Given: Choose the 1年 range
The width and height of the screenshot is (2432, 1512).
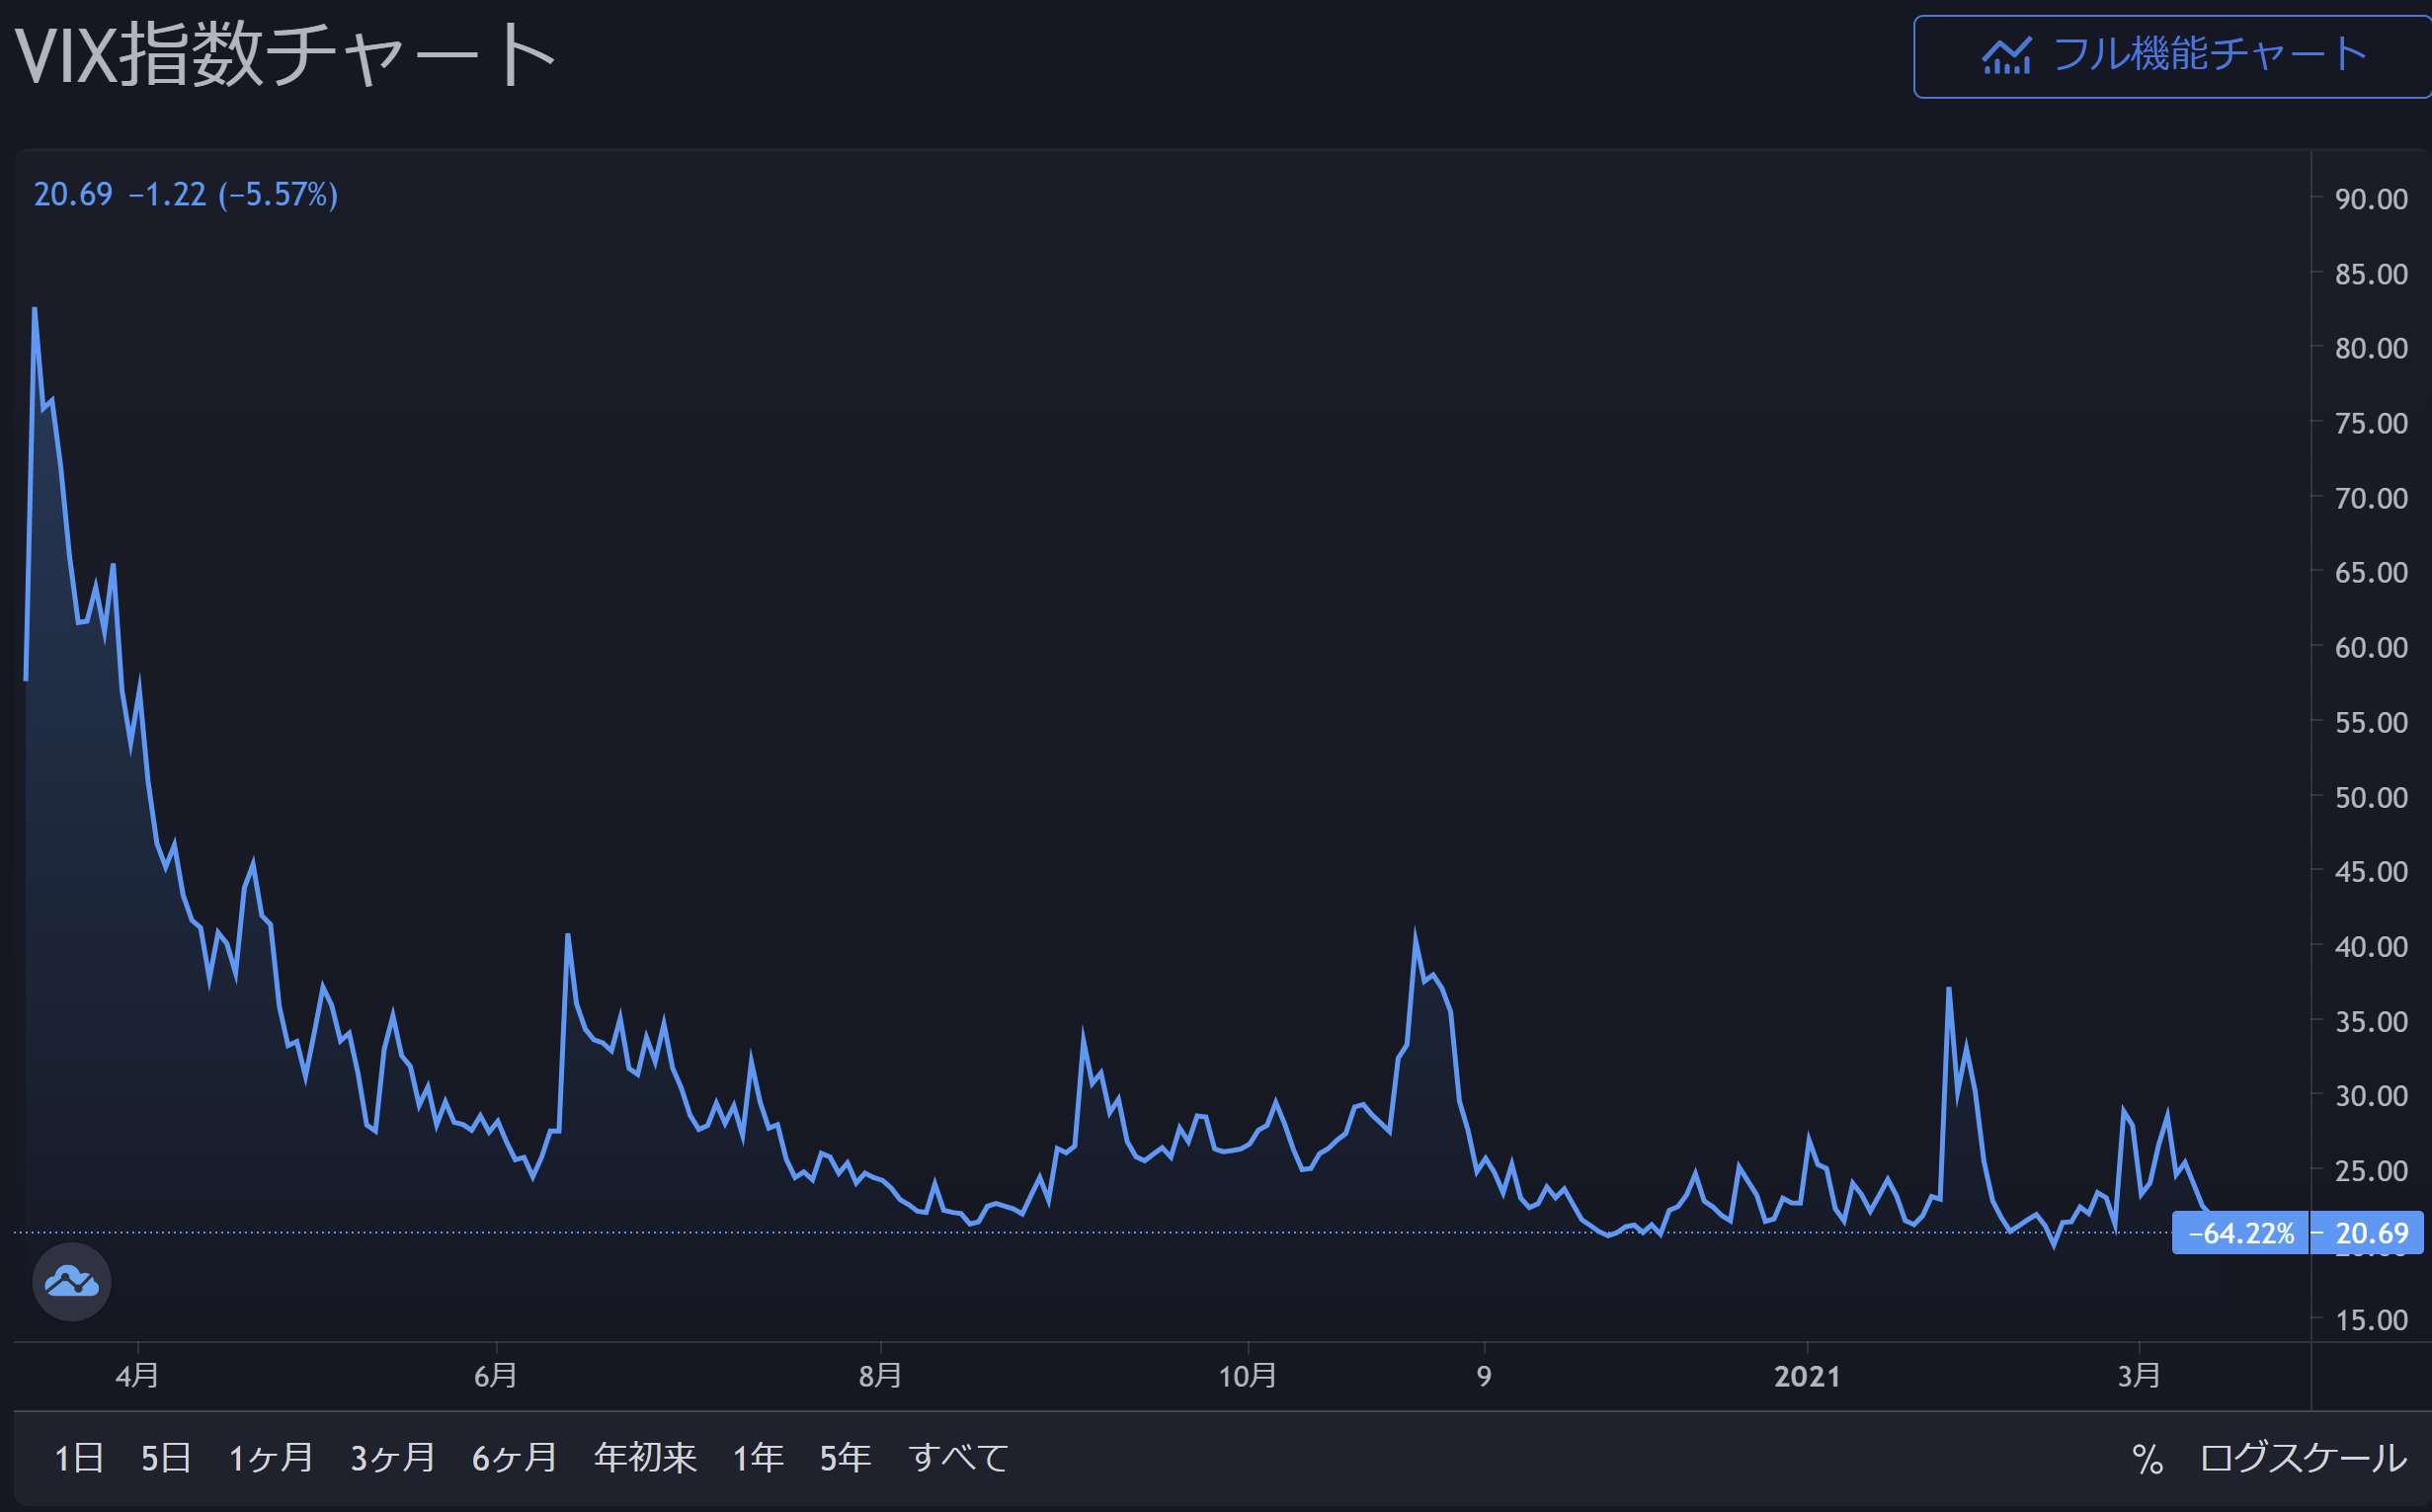Looking at the screenshot, I should (758, 1458).
